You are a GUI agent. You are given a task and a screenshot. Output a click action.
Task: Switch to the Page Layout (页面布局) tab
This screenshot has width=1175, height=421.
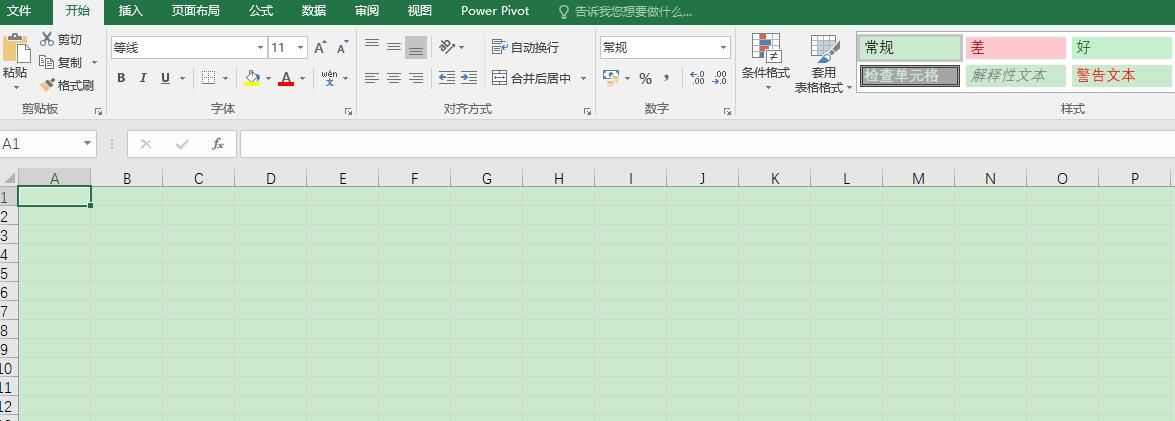(195, 11)
